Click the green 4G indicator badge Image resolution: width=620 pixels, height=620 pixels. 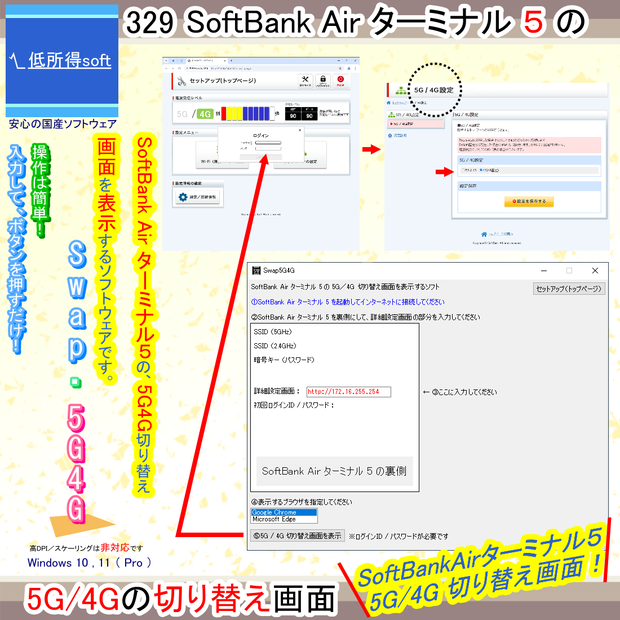coord(205,114)
